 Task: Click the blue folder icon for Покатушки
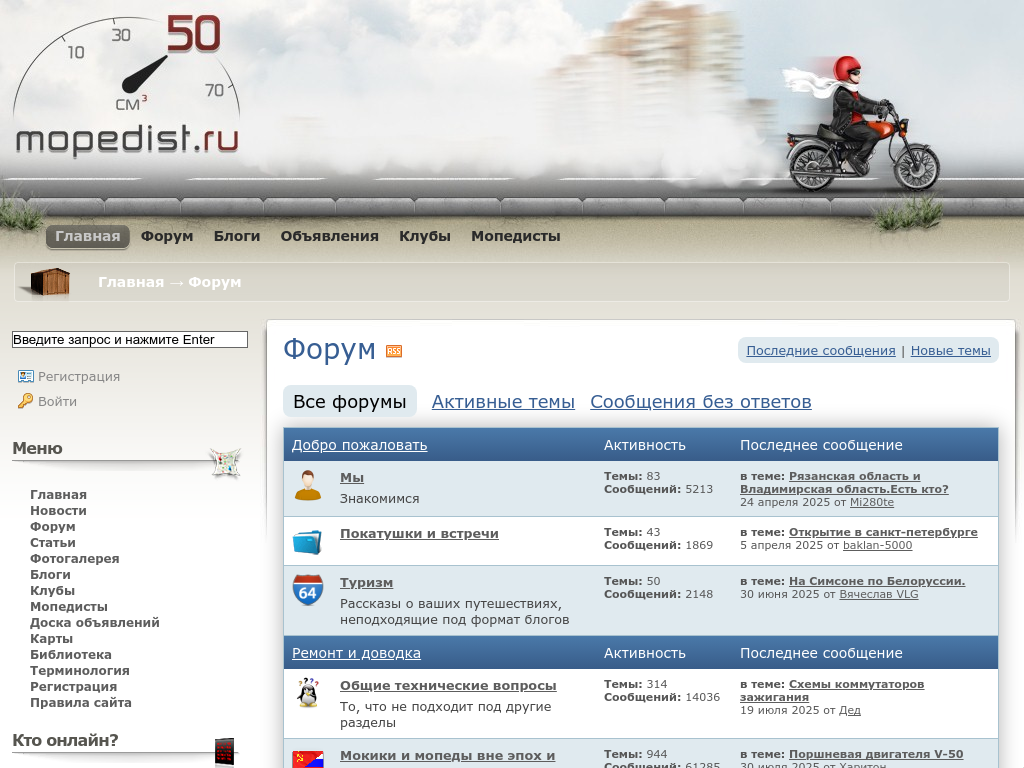(307, 542)
